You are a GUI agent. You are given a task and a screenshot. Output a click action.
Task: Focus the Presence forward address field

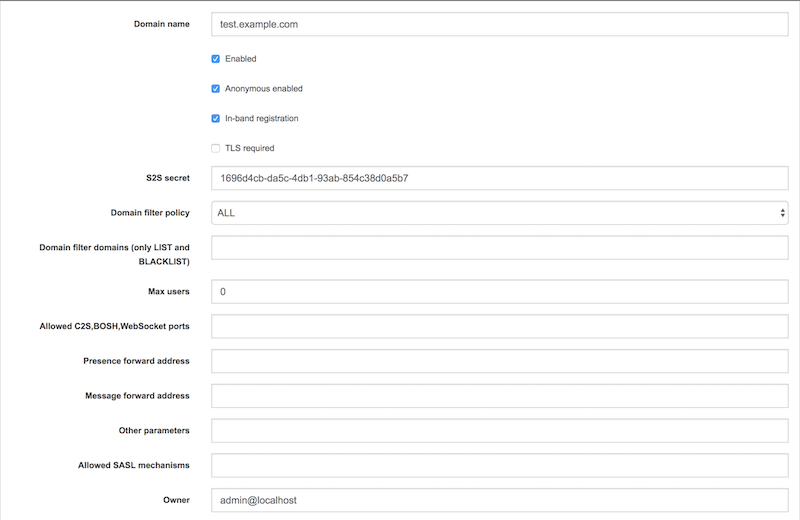(500, 361)
